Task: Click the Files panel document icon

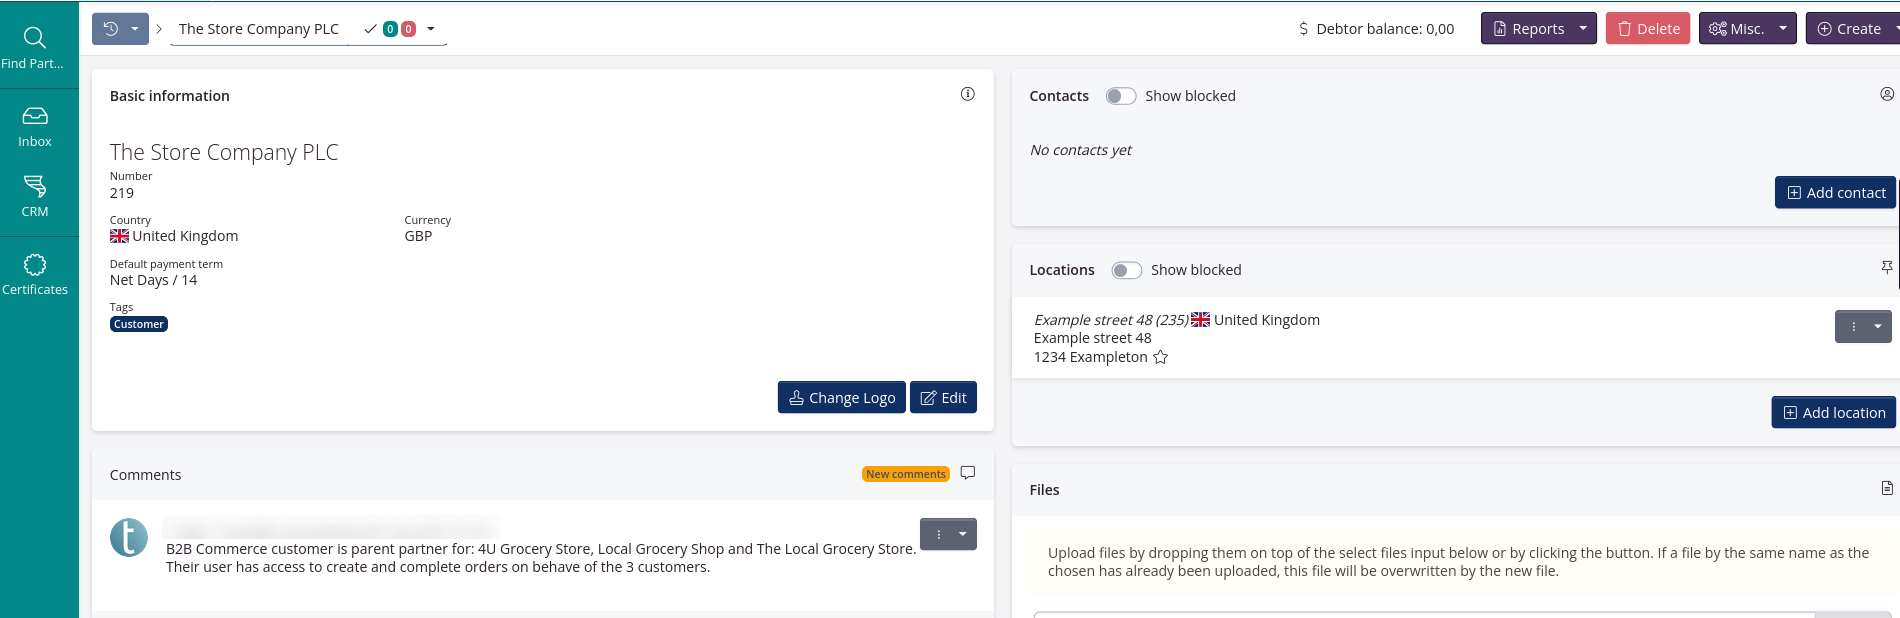Action: pos(1886,489)
